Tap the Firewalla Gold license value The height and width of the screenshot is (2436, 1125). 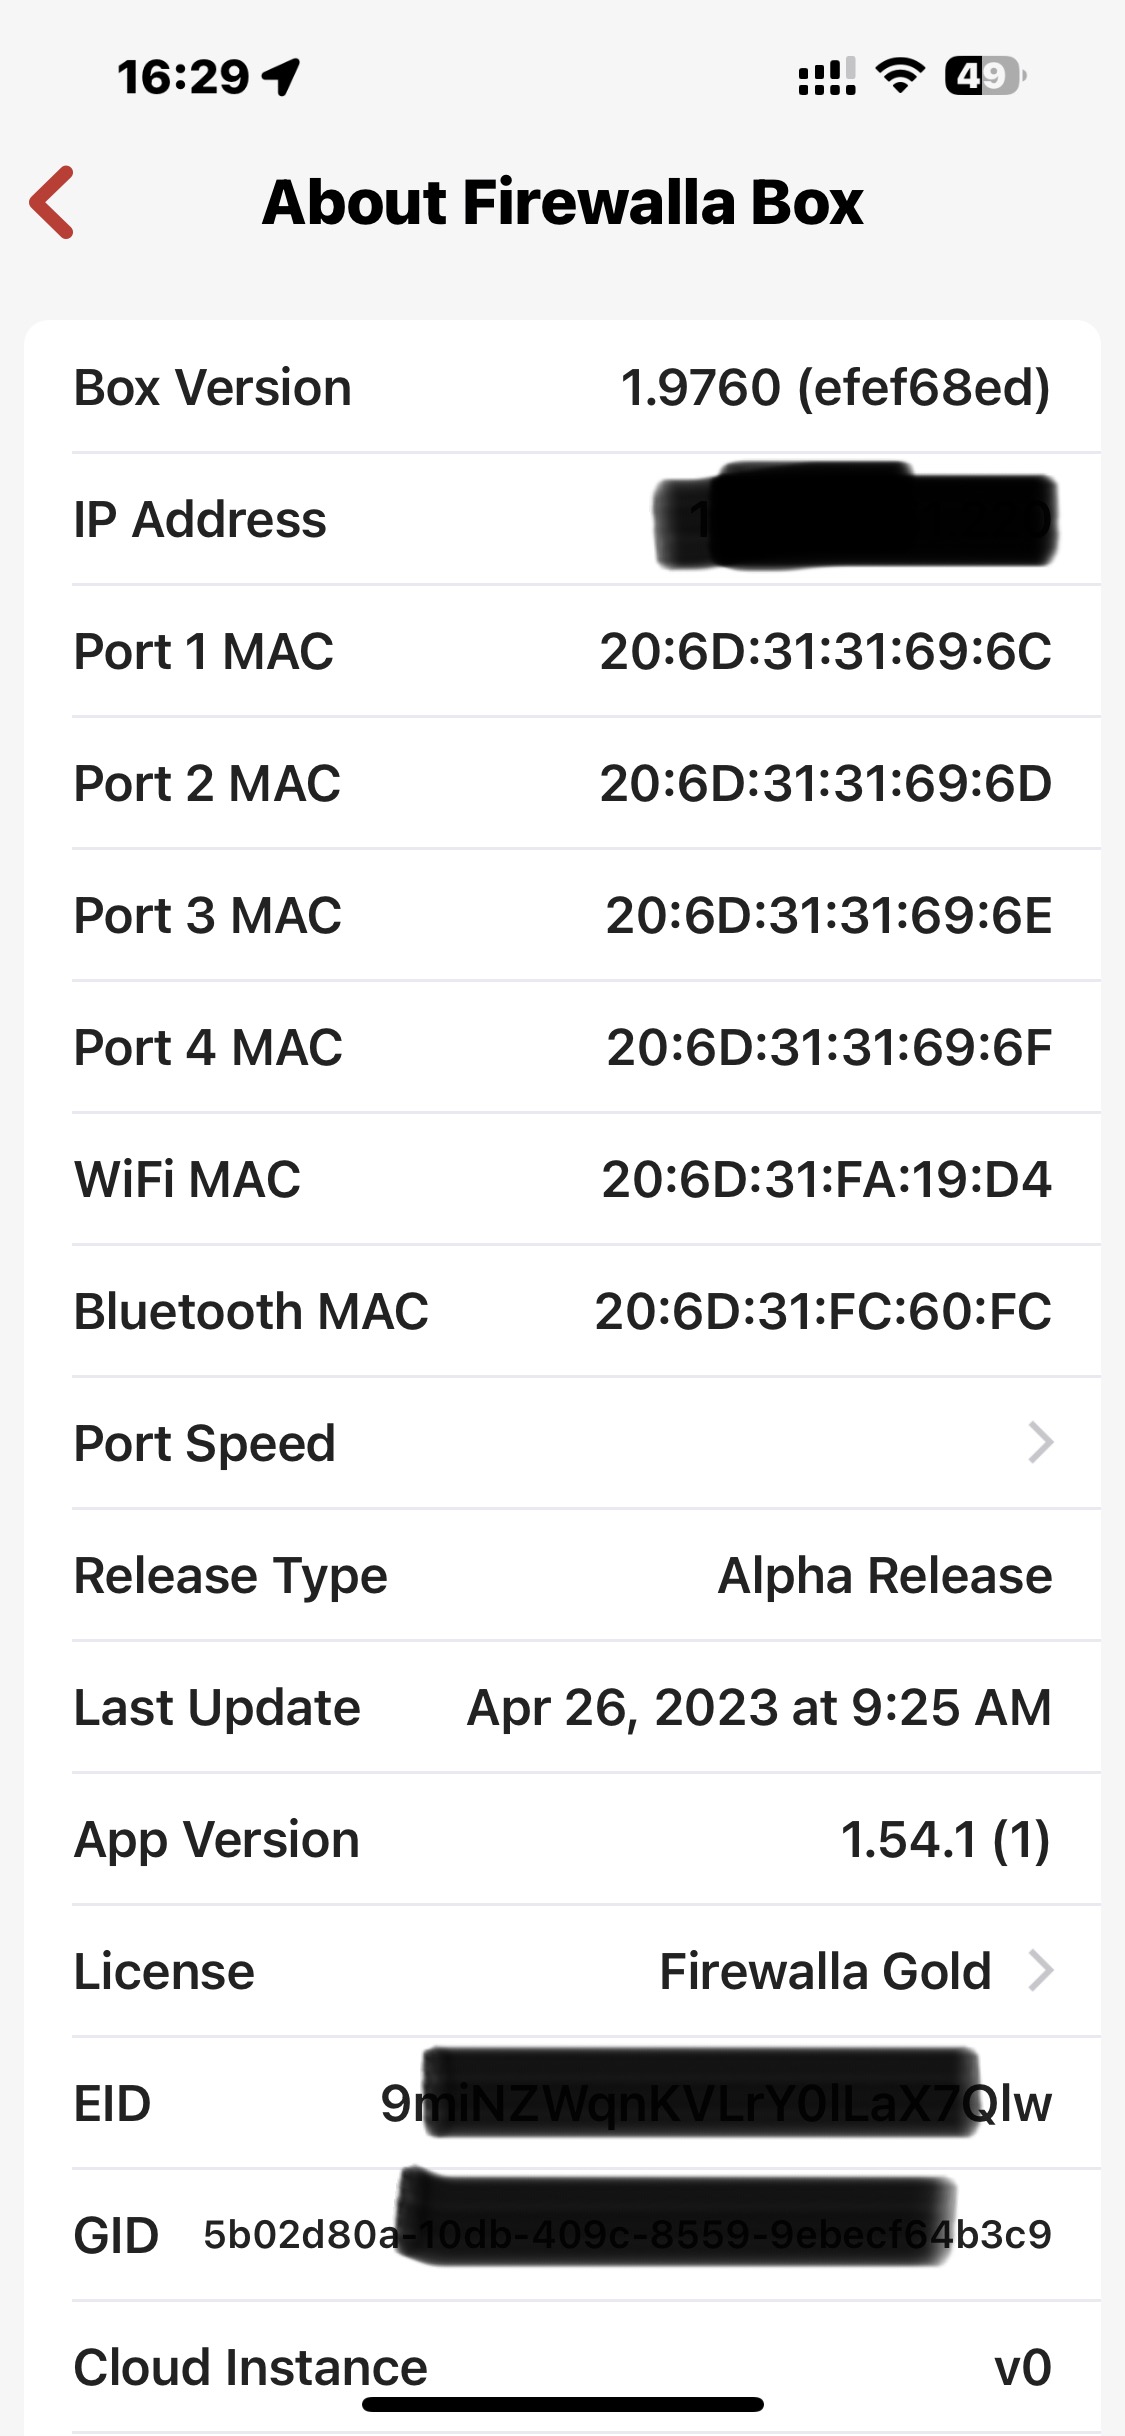[825, 1971]
